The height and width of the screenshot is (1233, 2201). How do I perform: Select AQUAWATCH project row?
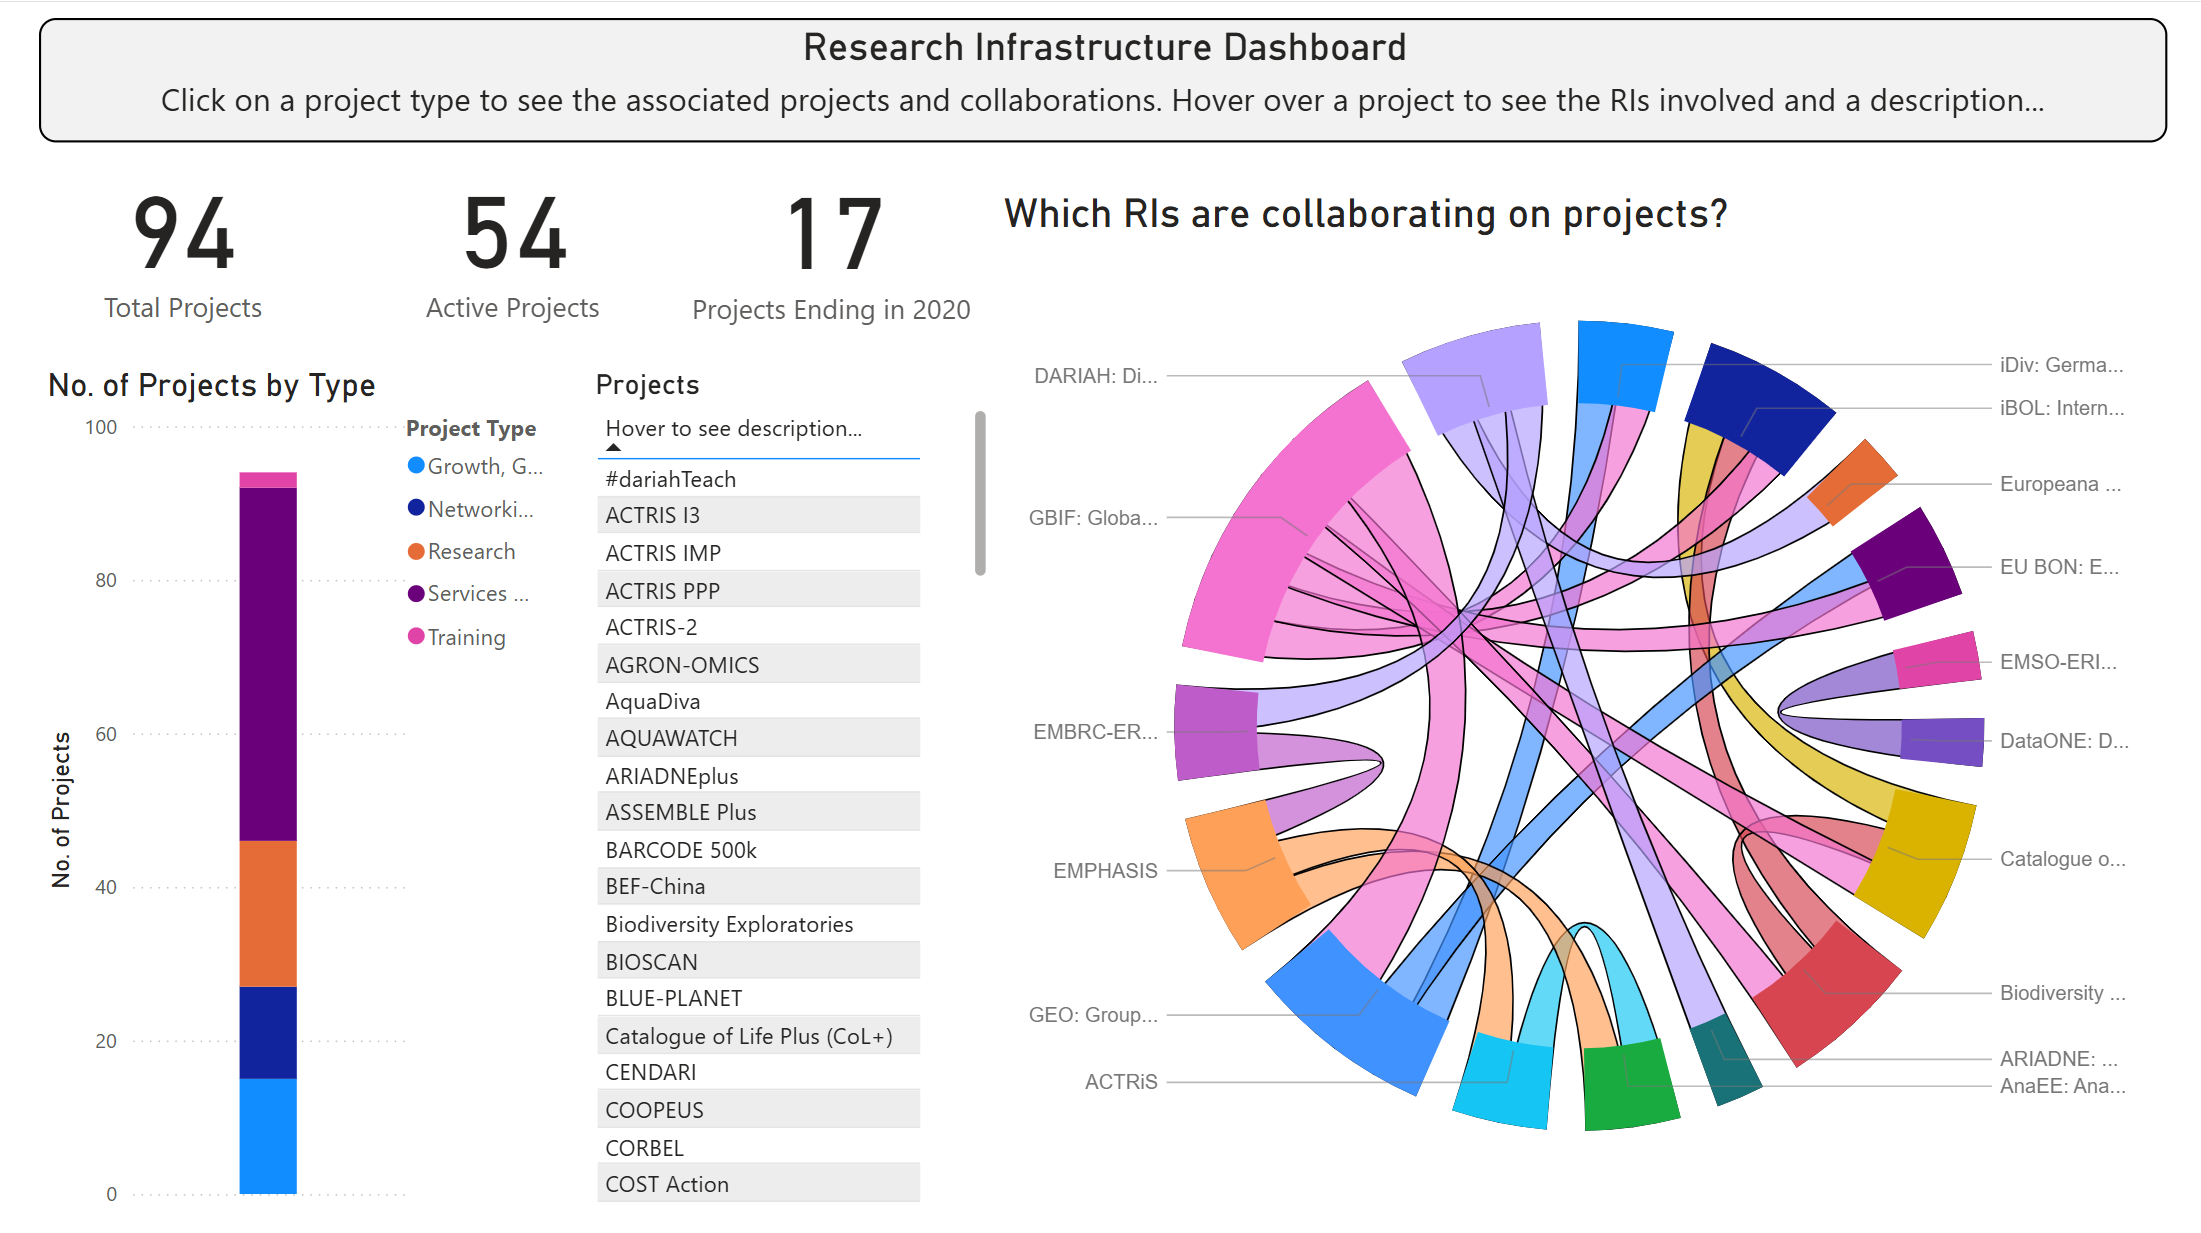759,738
